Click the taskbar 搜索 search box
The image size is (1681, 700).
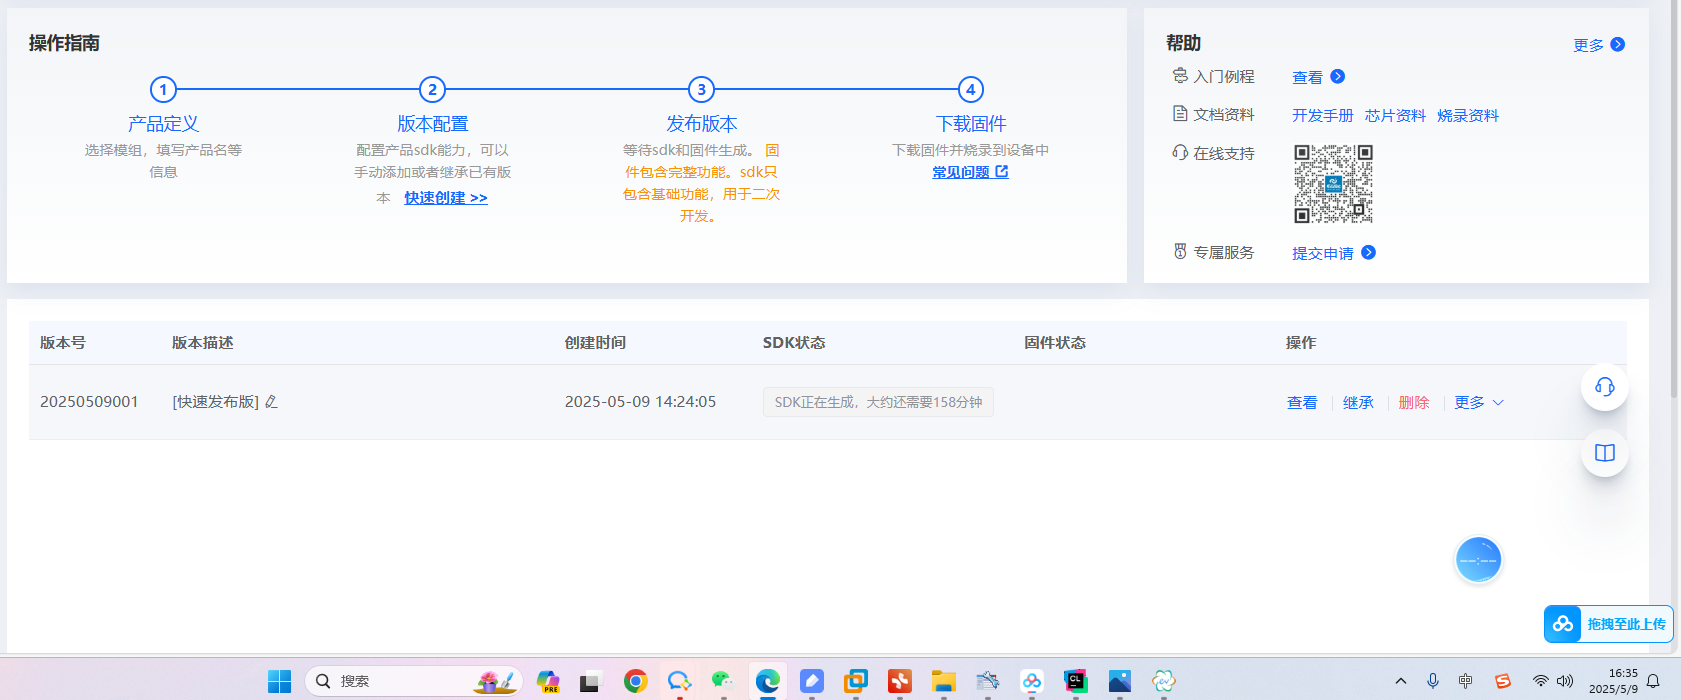coord(414,681)
